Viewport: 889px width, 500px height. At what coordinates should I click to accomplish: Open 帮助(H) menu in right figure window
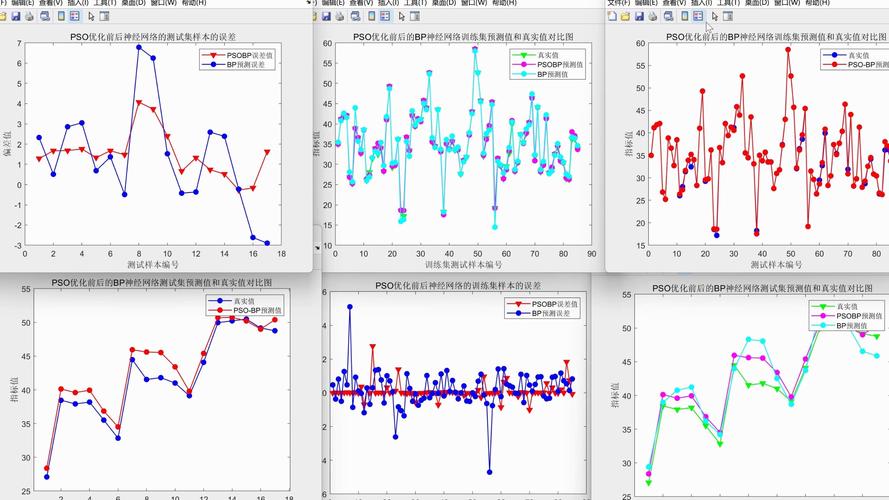pos(817,3)
